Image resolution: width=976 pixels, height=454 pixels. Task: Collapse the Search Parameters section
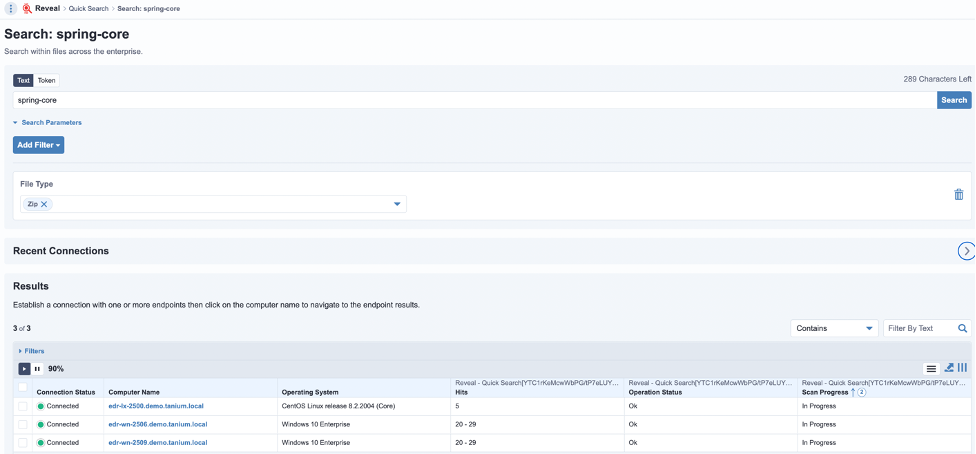[x=47, y=123]
